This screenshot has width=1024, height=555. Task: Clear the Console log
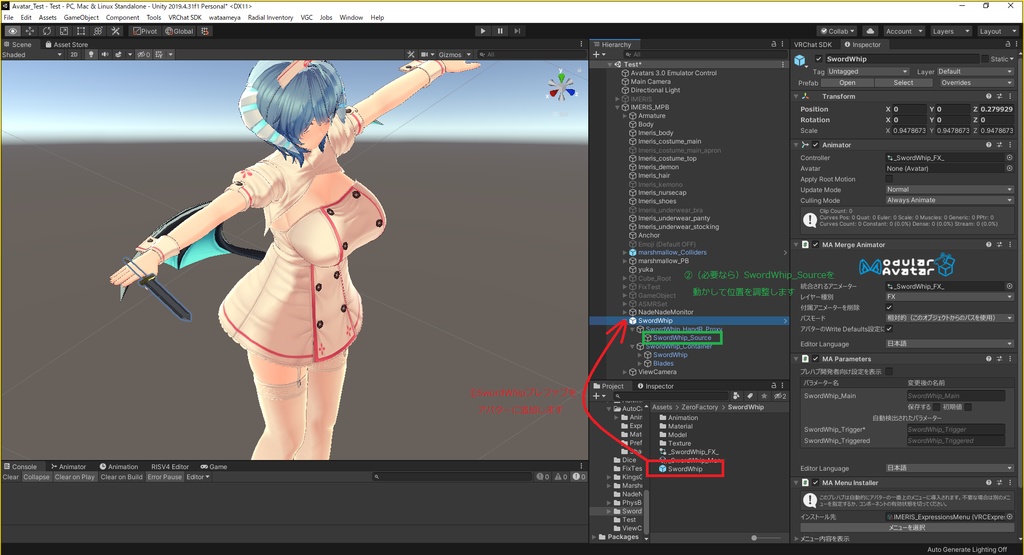[10, 477]
